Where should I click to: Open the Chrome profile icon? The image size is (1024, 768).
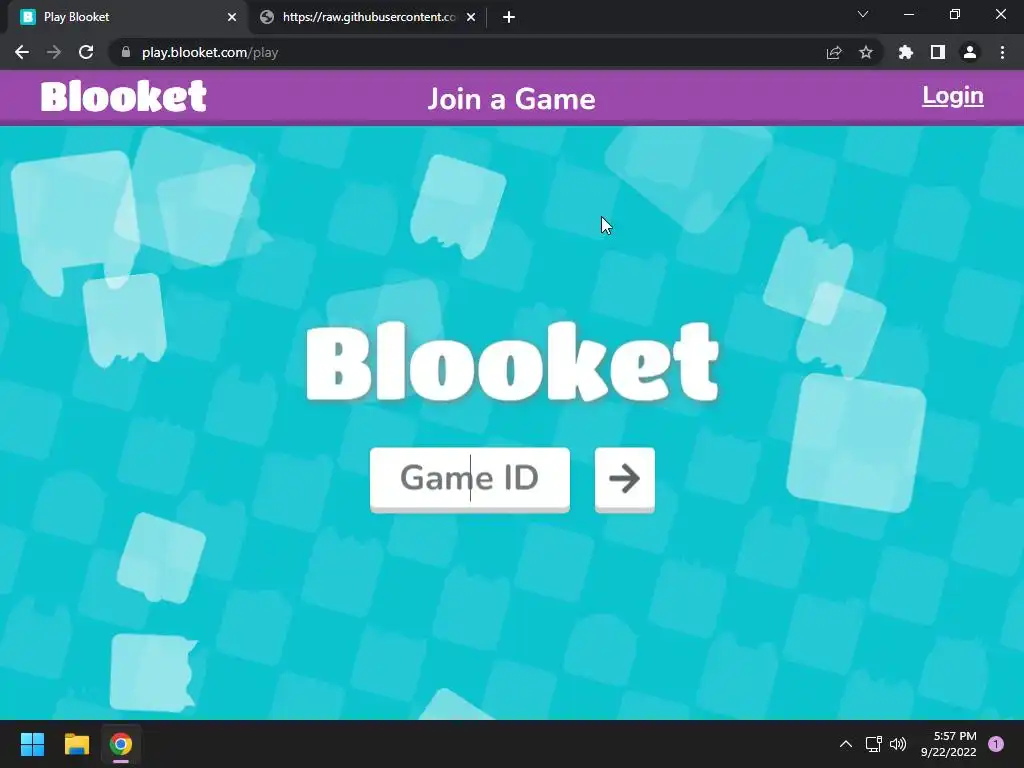[970, 52]
